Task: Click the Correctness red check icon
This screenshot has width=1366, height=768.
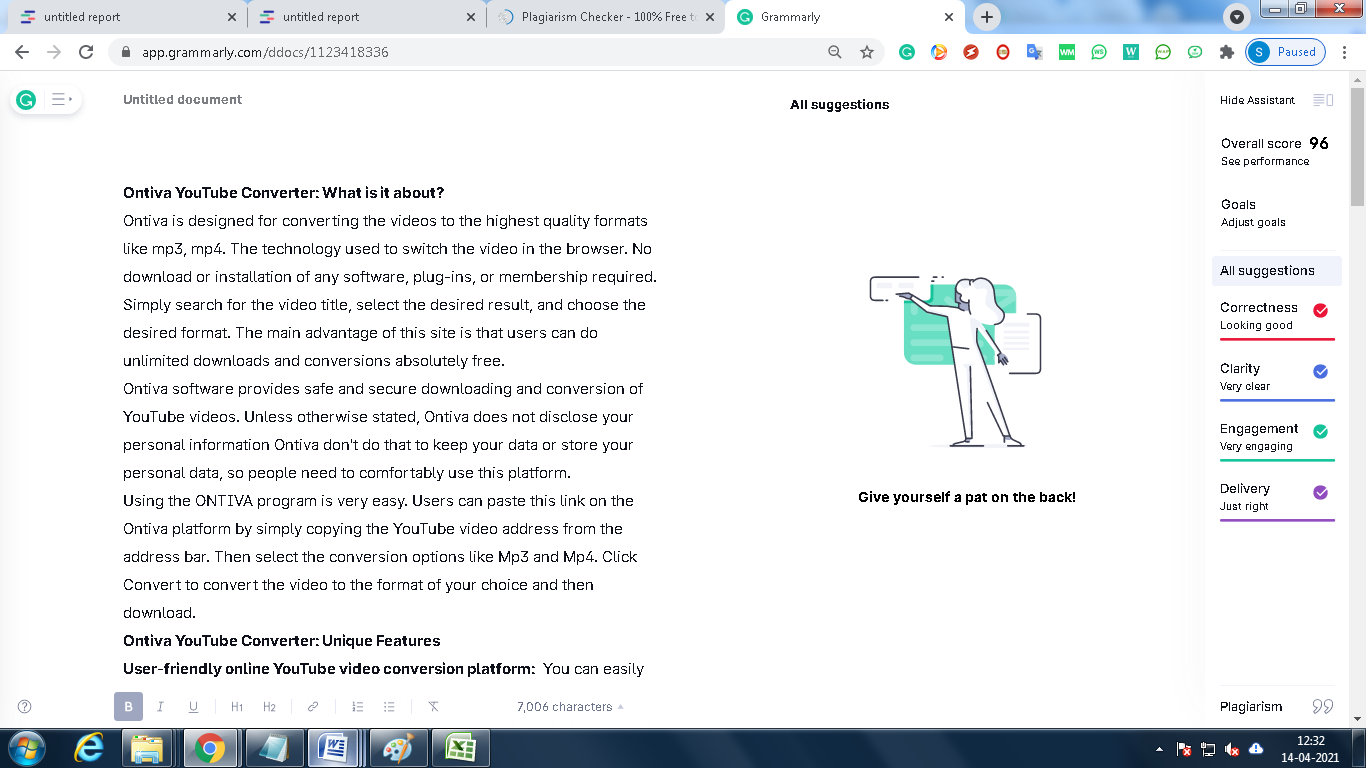Action: 1320,310
